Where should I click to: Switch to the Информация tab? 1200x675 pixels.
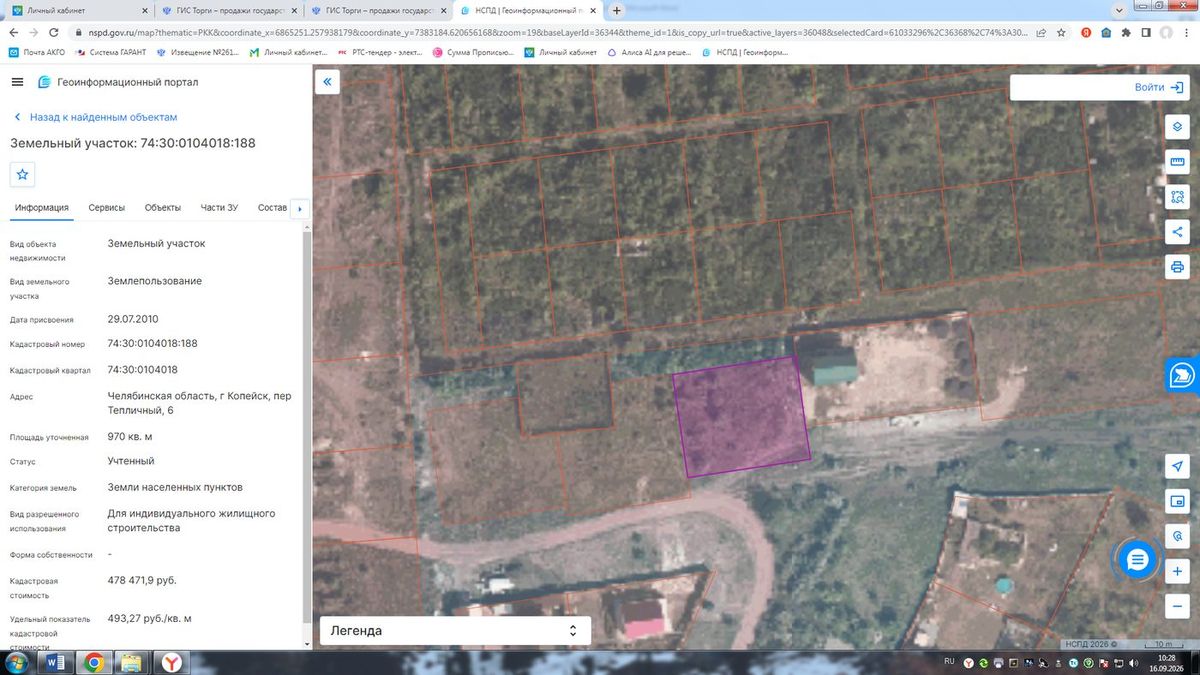pyautogui.click(x=41, y=208)
